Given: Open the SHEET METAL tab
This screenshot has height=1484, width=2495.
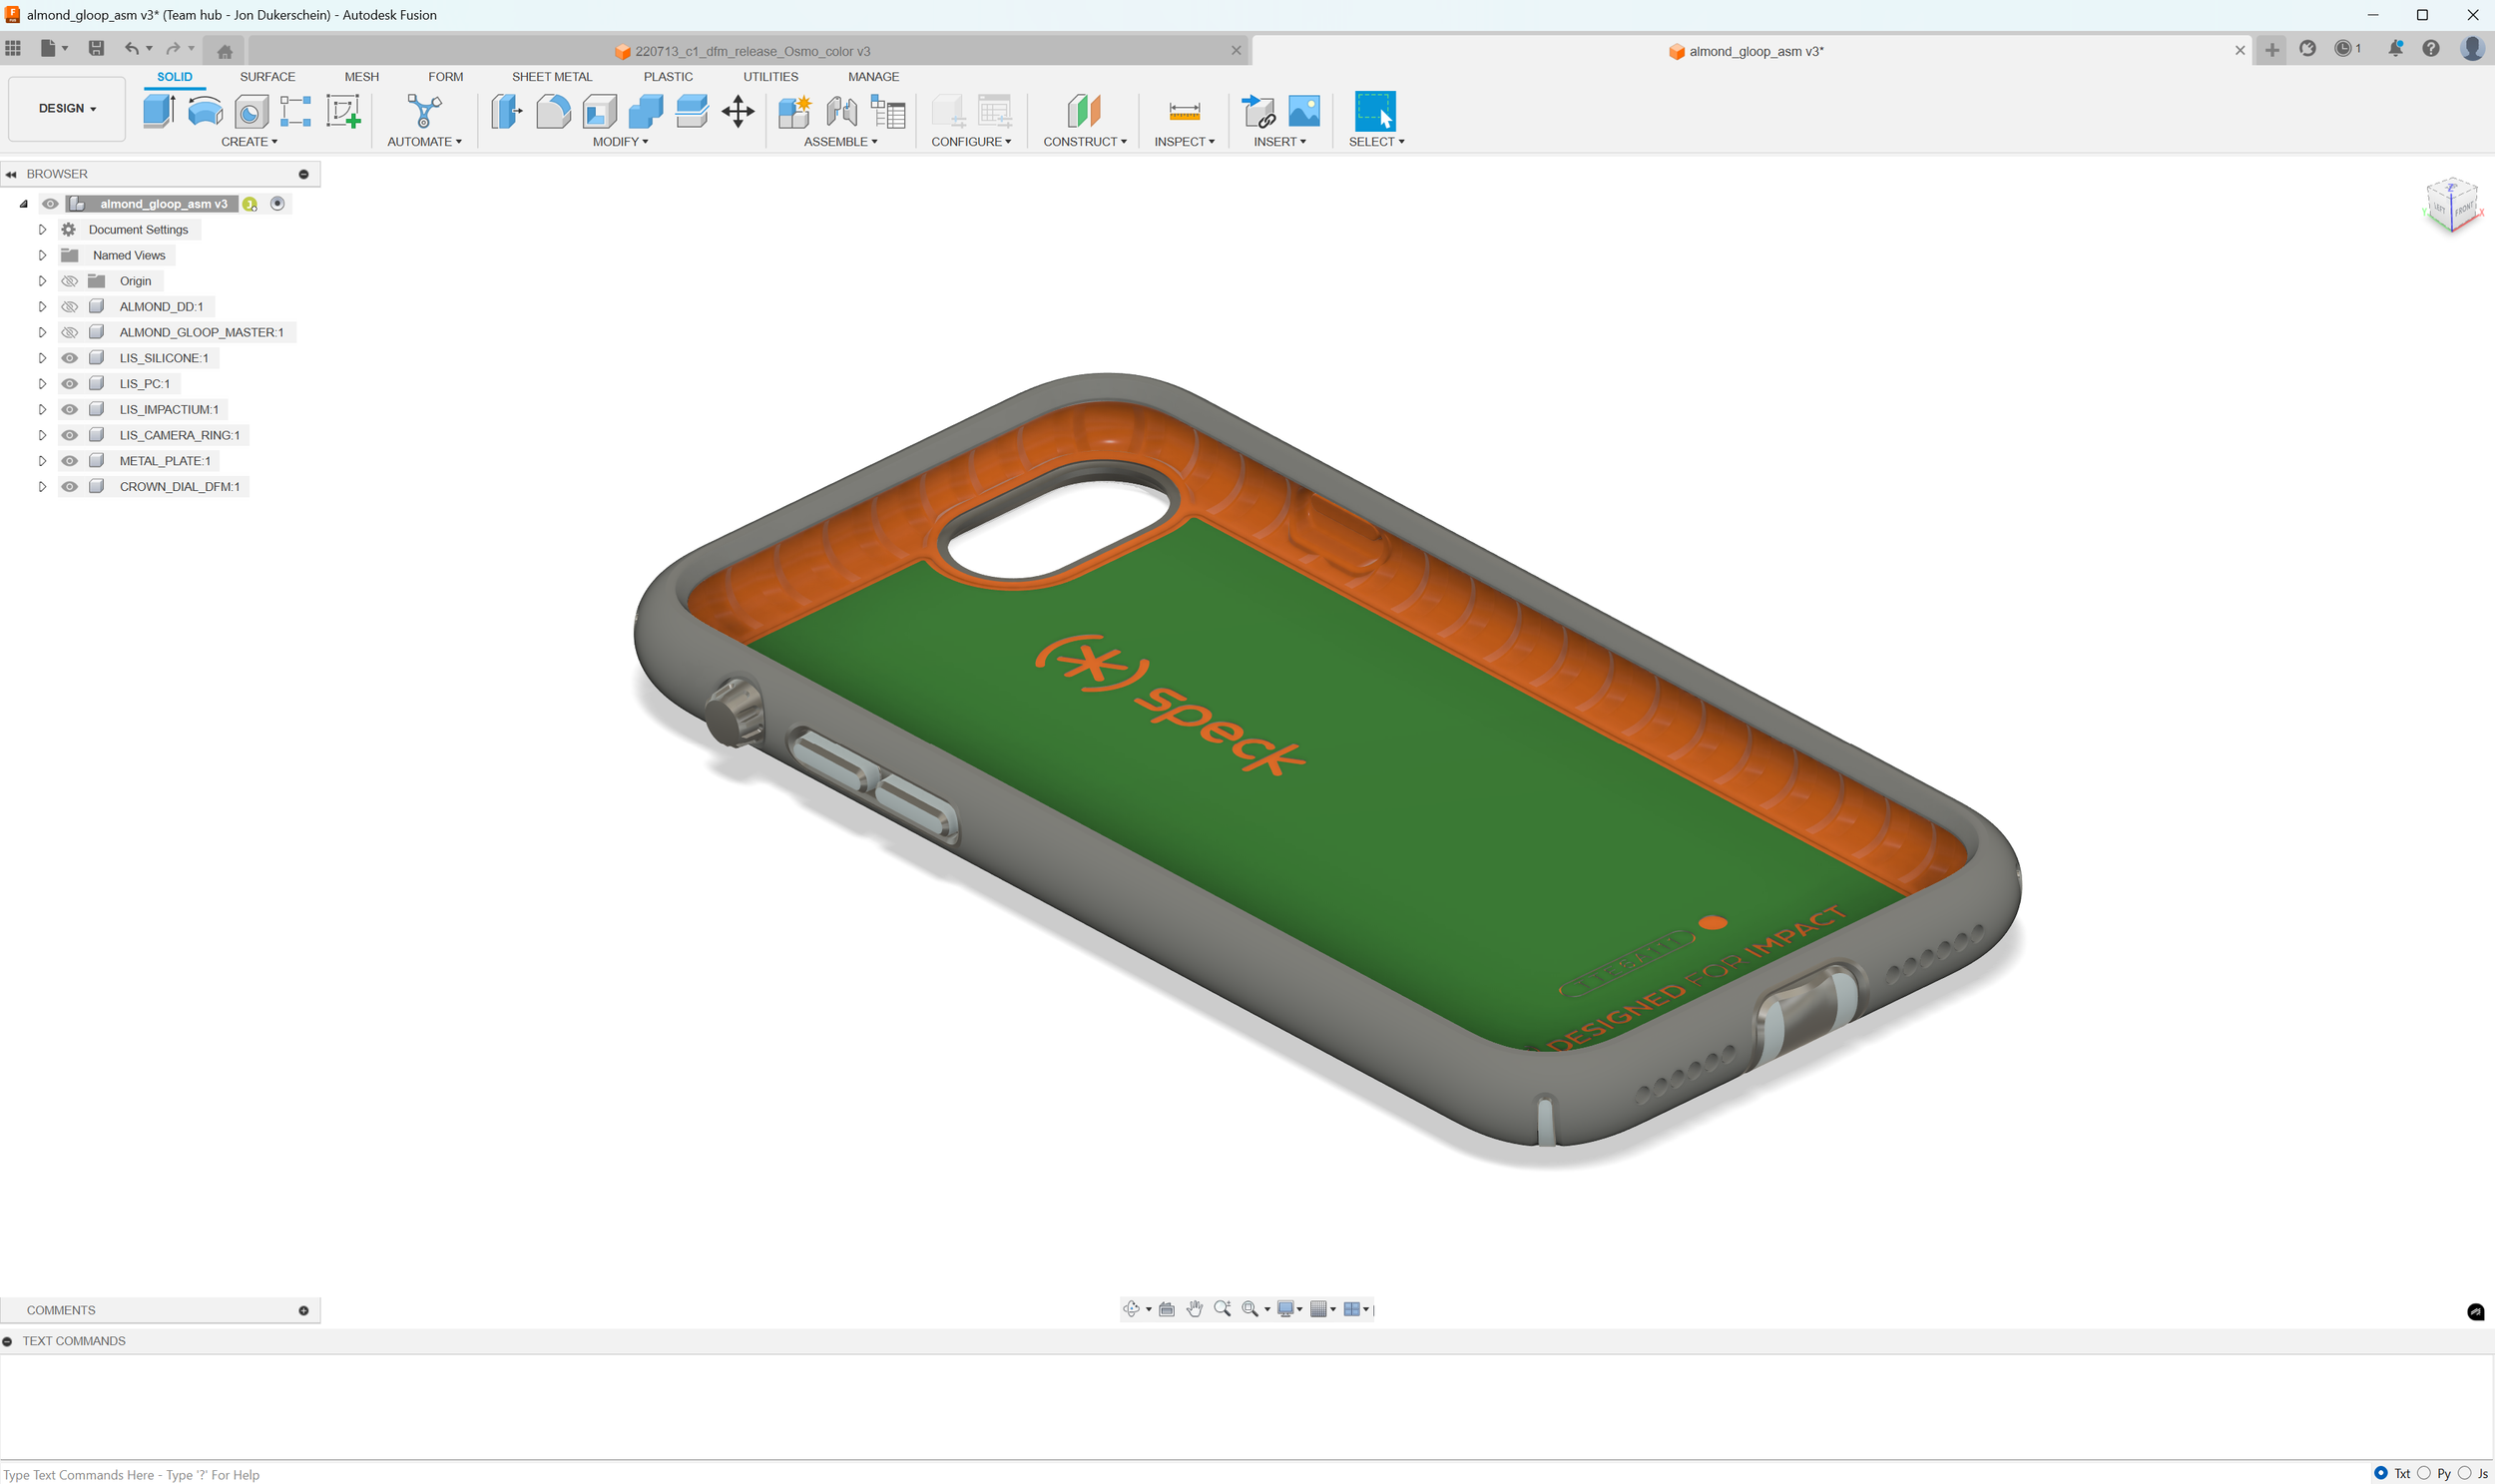Looking at the screenshot, I should click(x=551, y=77).
